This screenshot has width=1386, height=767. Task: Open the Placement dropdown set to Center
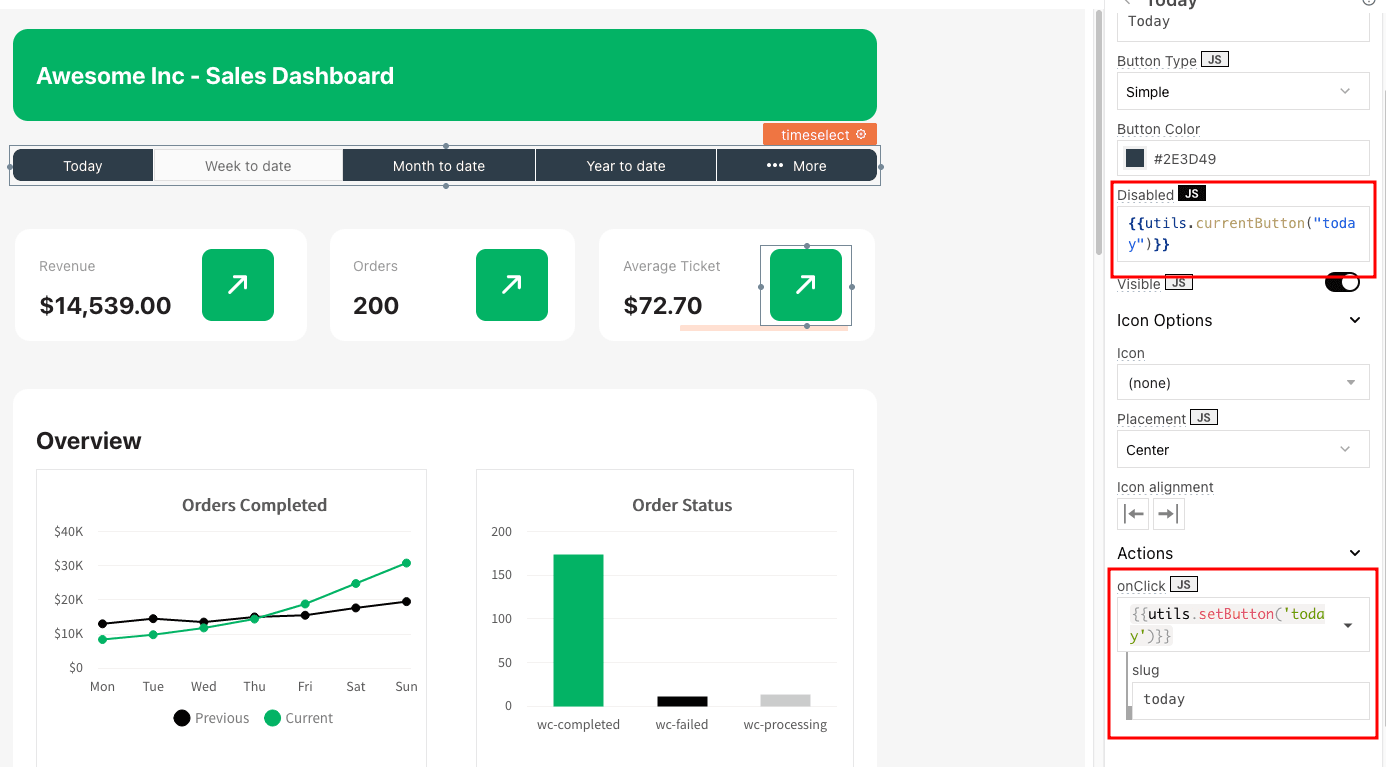[x=1242, y=450]
